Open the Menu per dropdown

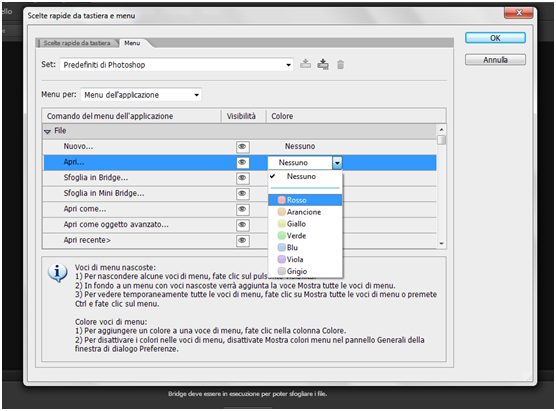point(141,95)
